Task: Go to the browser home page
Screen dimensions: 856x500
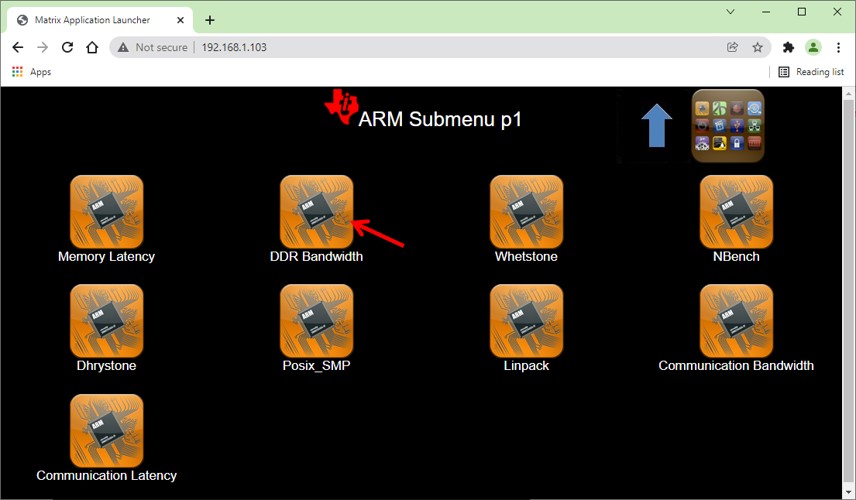Action: click(92, 47)
